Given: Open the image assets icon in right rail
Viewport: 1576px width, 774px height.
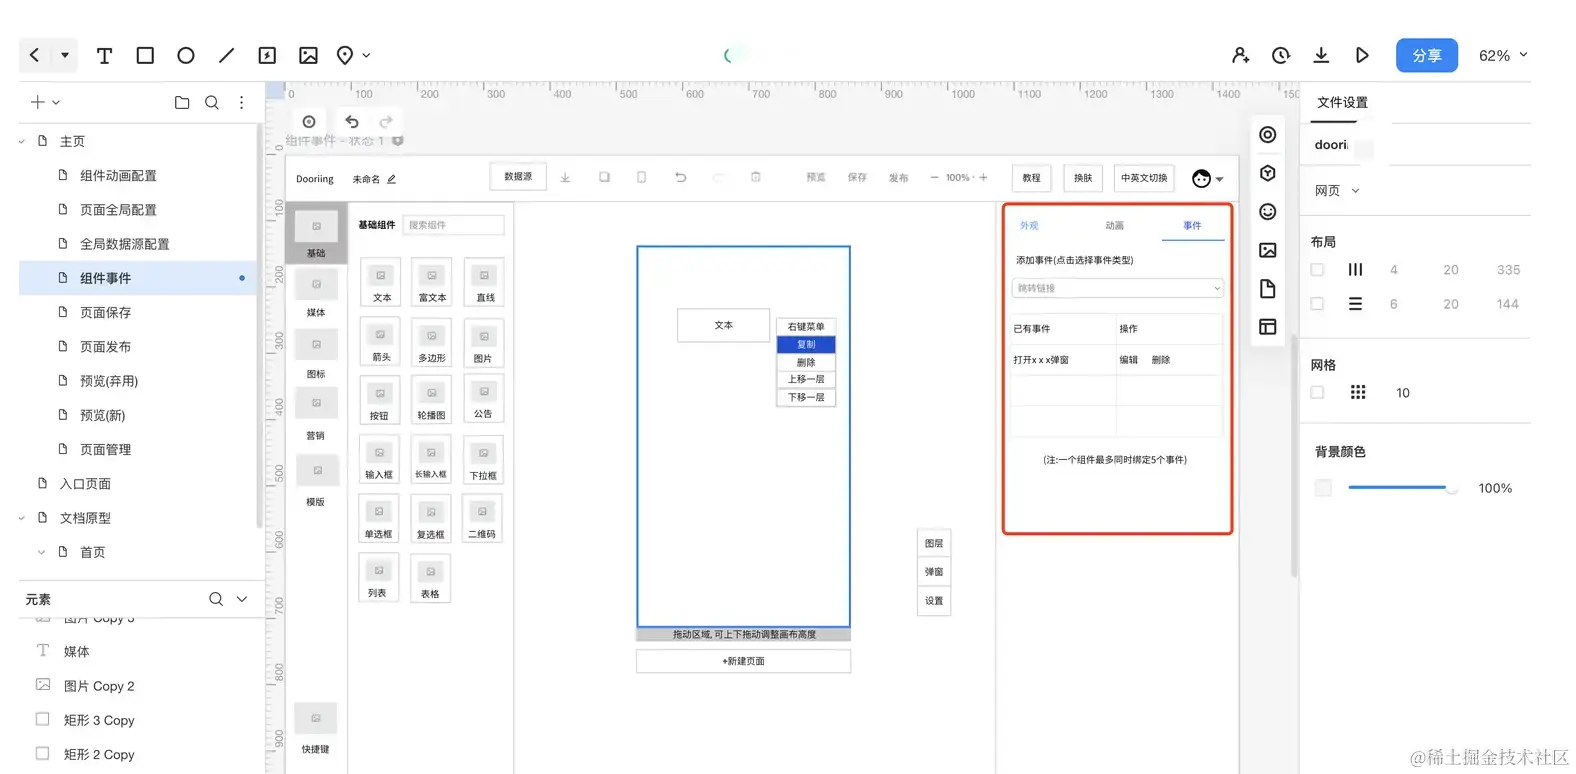Looking at the screenshot, I should coord(1268,250).
